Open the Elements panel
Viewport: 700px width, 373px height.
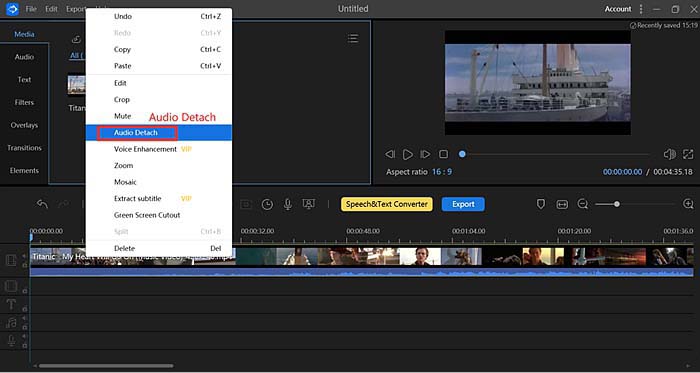click(24, 170)
